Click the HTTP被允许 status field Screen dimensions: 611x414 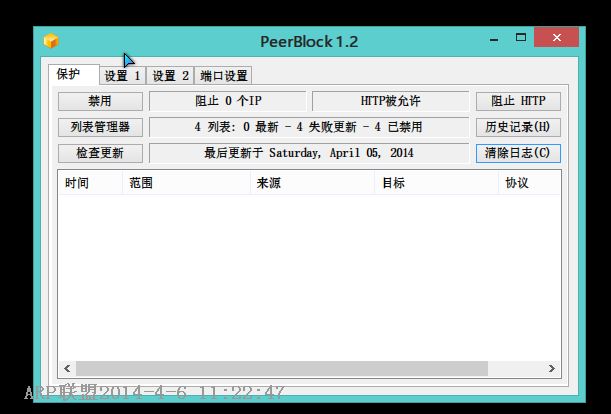tap(390, 101)
